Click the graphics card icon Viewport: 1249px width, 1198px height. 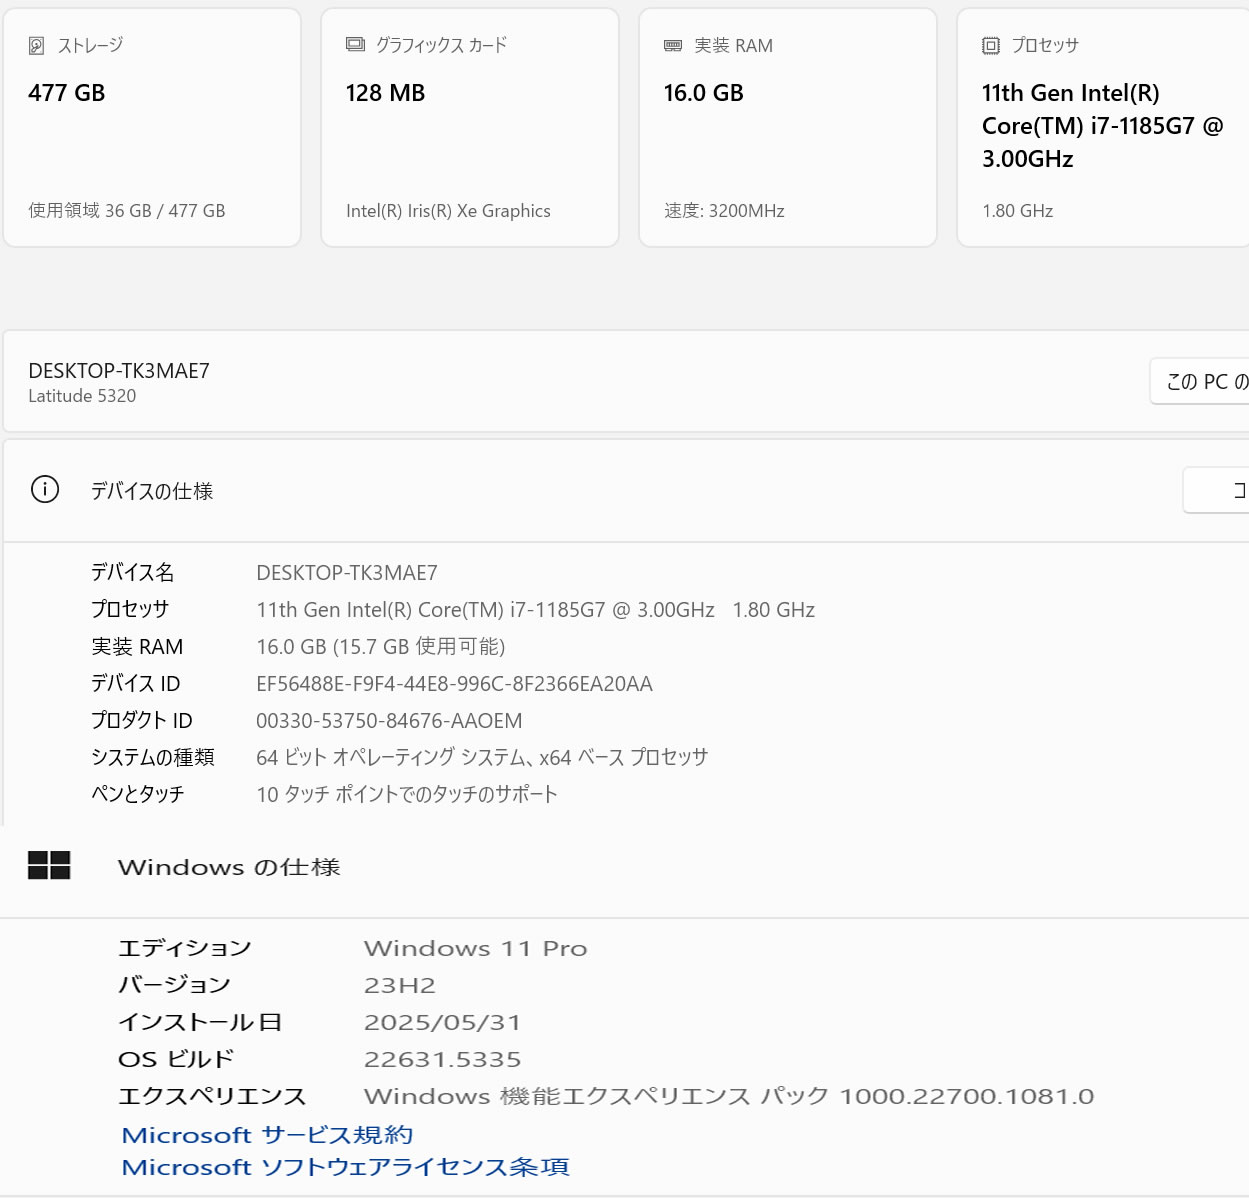(355, 44)
